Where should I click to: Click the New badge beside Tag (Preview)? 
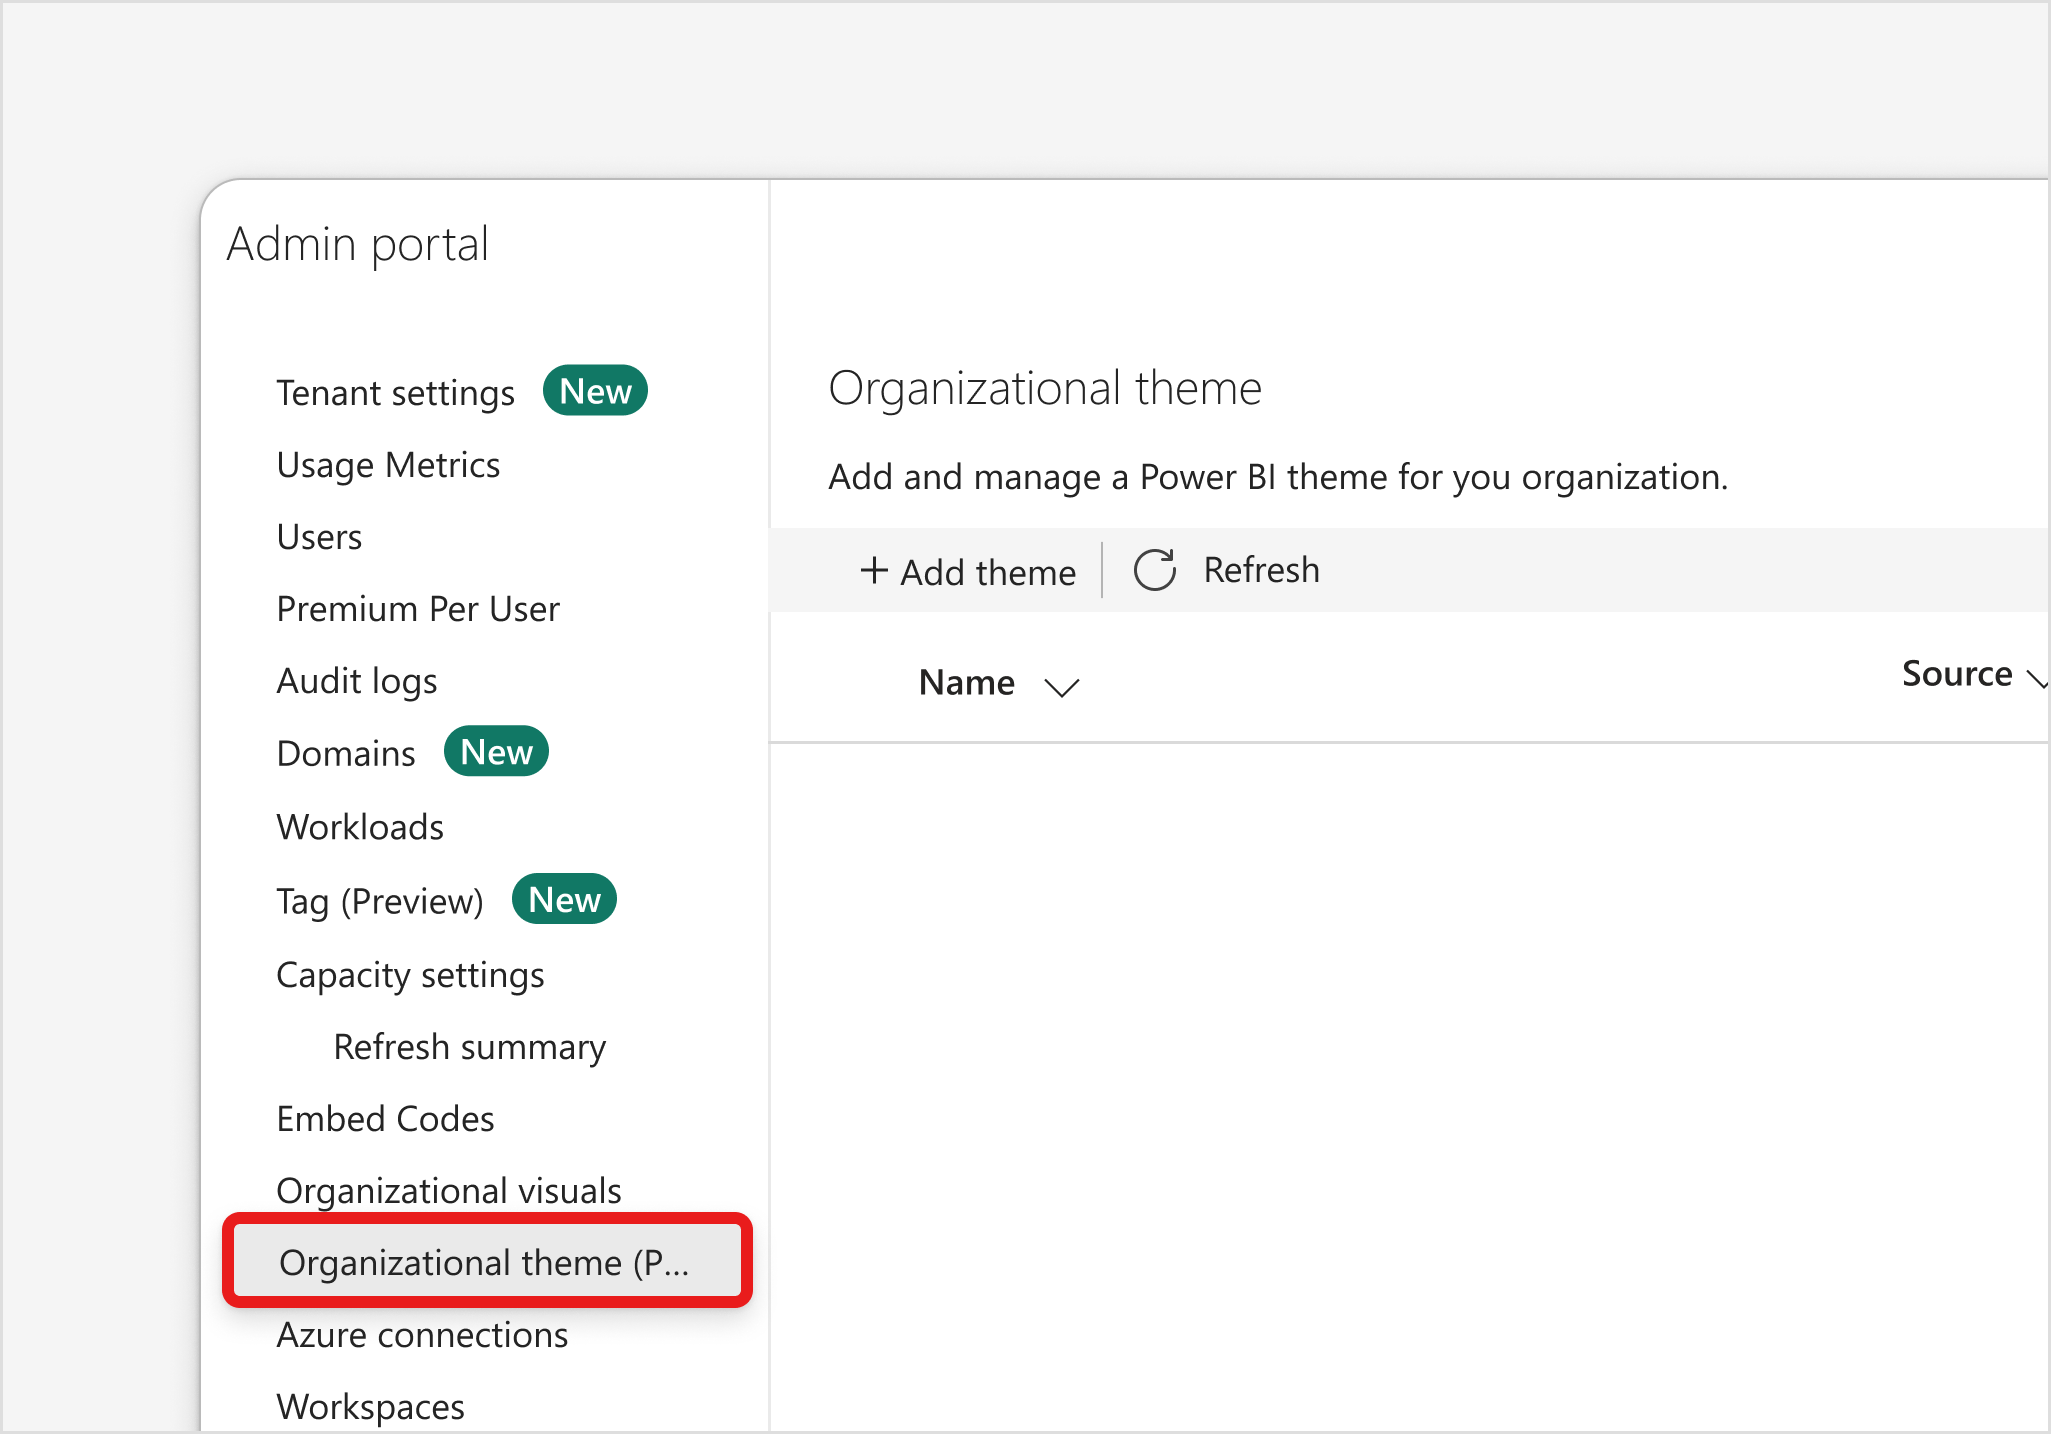(x=564, y=900)
